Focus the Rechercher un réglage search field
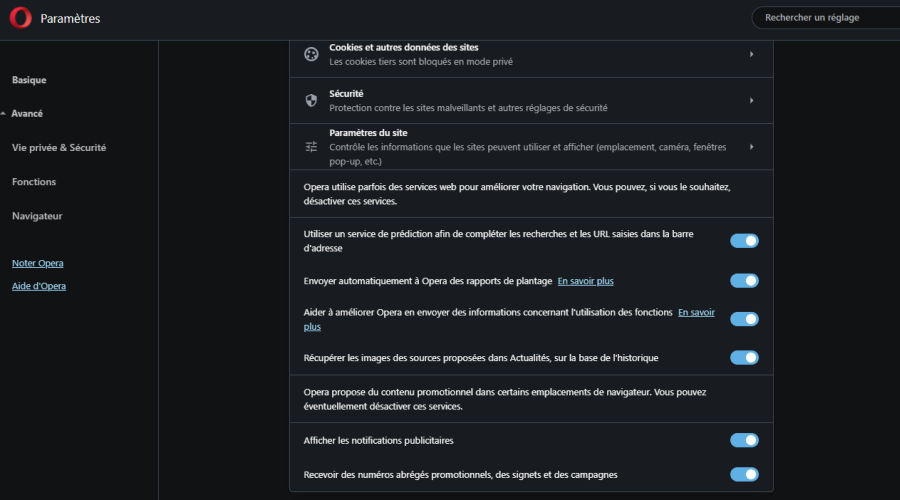This screenshot has height=500, width=900. (x=827, y=18)
